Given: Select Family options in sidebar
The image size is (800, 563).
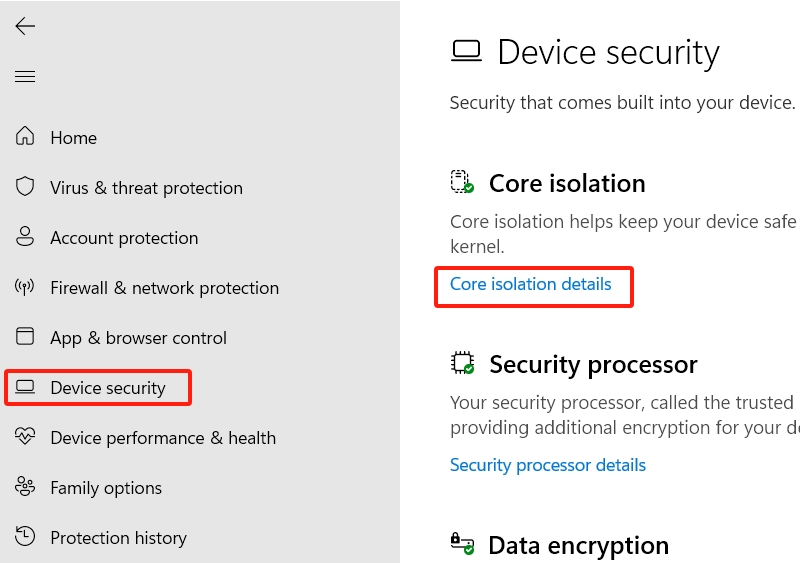Looking at the screenshot, I should (x=106, y=488).
